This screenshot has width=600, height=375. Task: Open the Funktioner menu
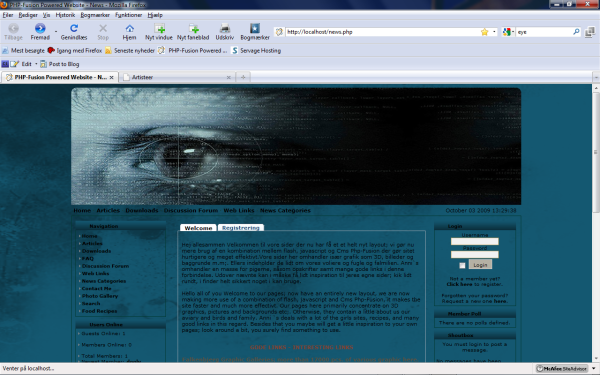(x=129, y=15)
